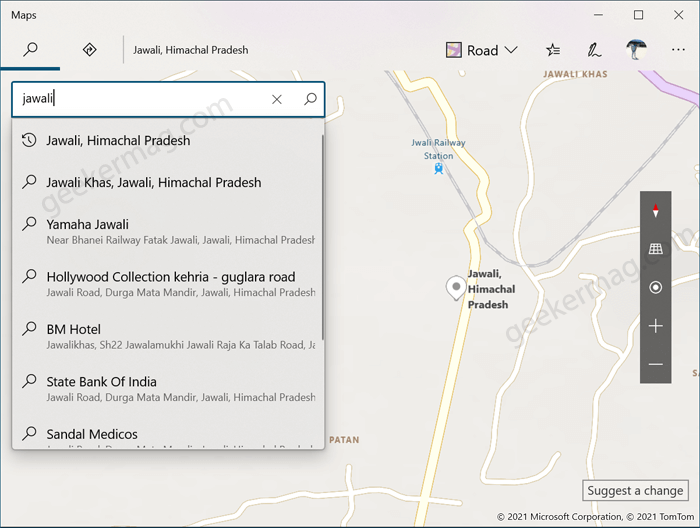Click the magnifier icon beside Yamaha Jawali
The width and height of the screenshot is (700, 528).
pyautogui.click(x=29, y=223)
